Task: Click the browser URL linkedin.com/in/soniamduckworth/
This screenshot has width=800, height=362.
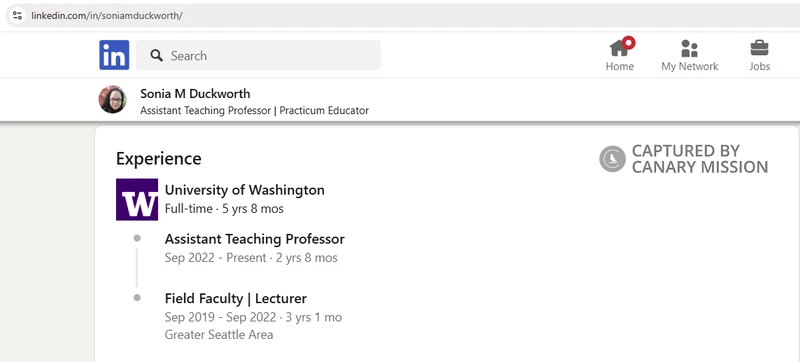Action: 107,15
